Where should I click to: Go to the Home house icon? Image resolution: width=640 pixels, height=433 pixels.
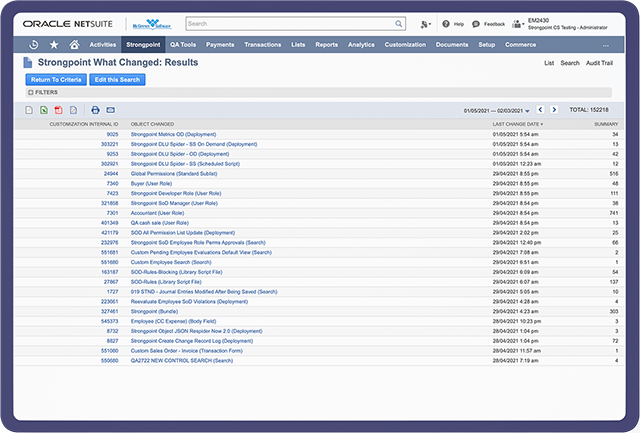coord(74,45)
